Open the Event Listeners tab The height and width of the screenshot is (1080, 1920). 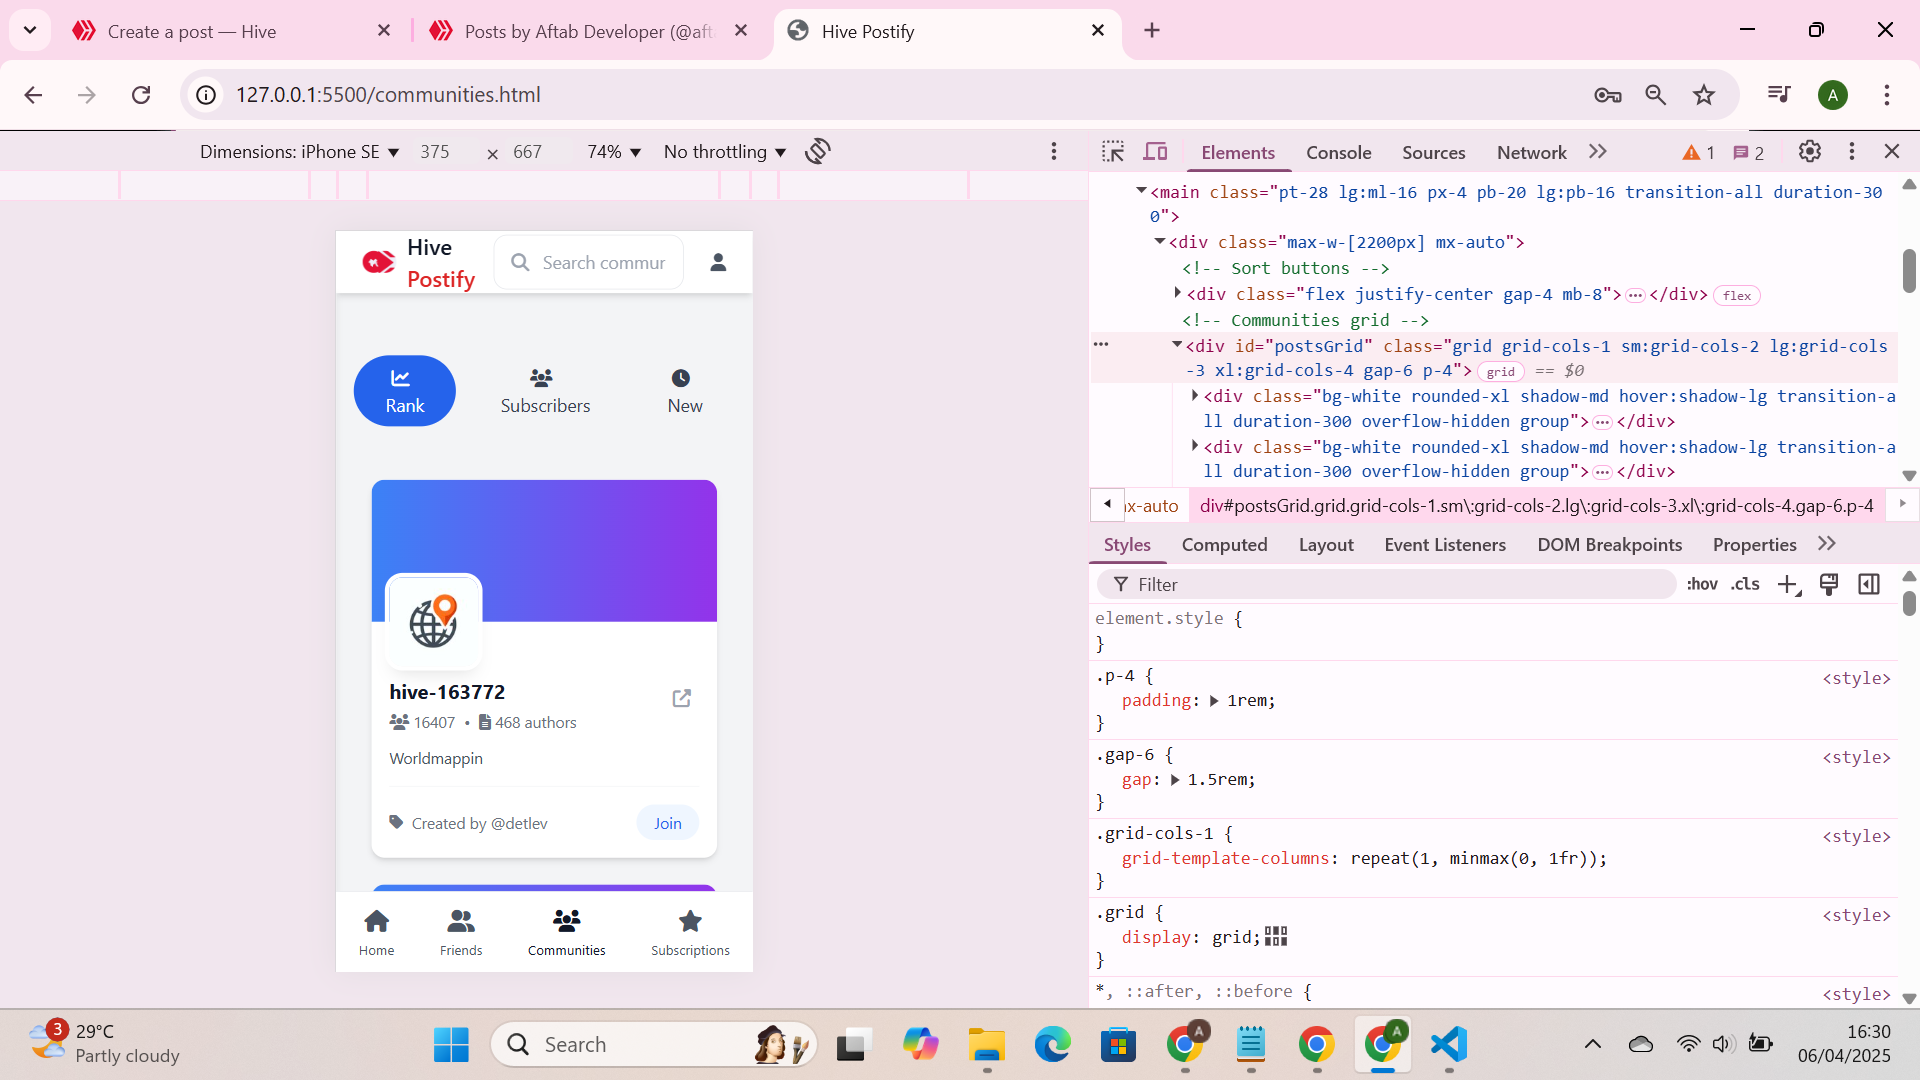[x=1445, y=545]
